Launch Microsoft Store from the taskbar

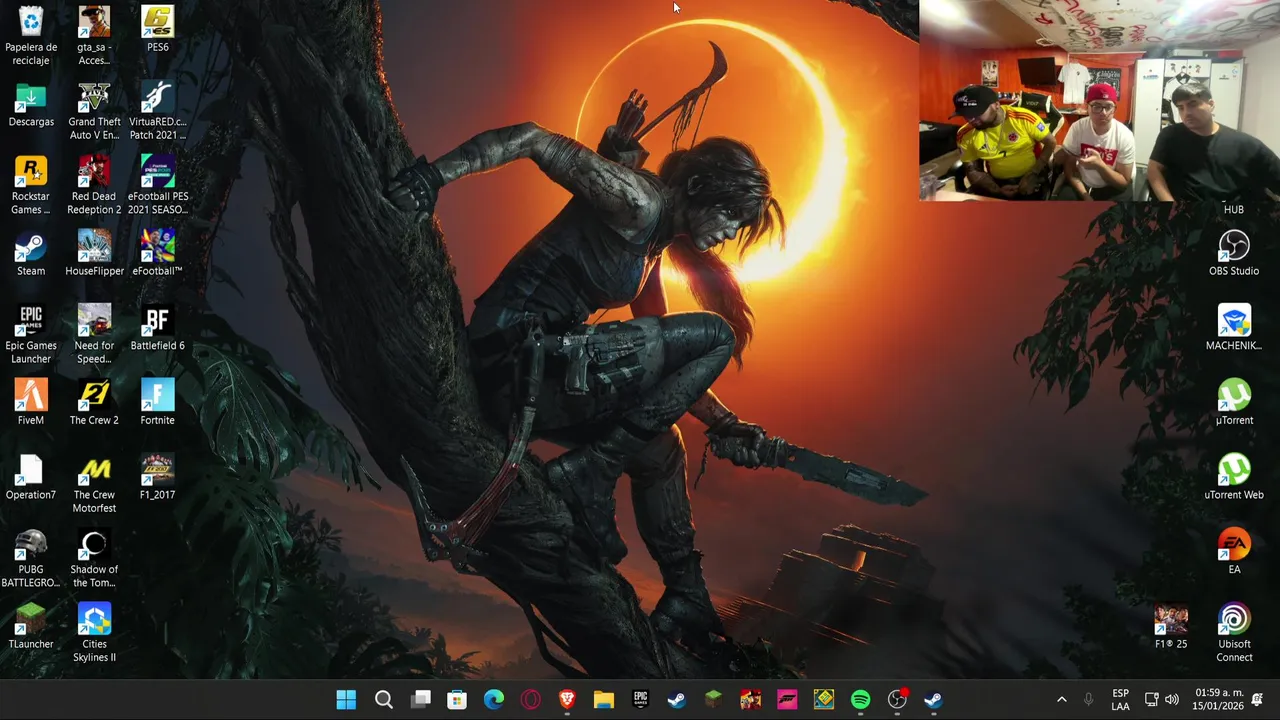(457, 700)
